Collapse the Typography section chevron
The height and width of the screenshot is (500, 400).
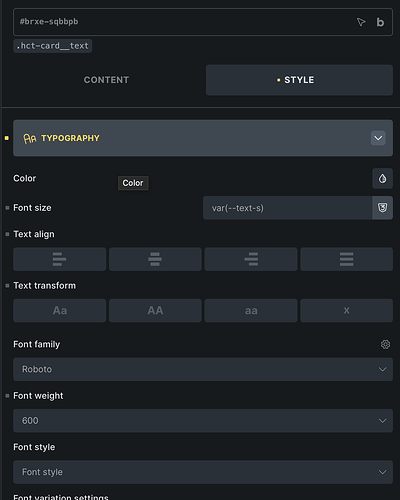378,138
